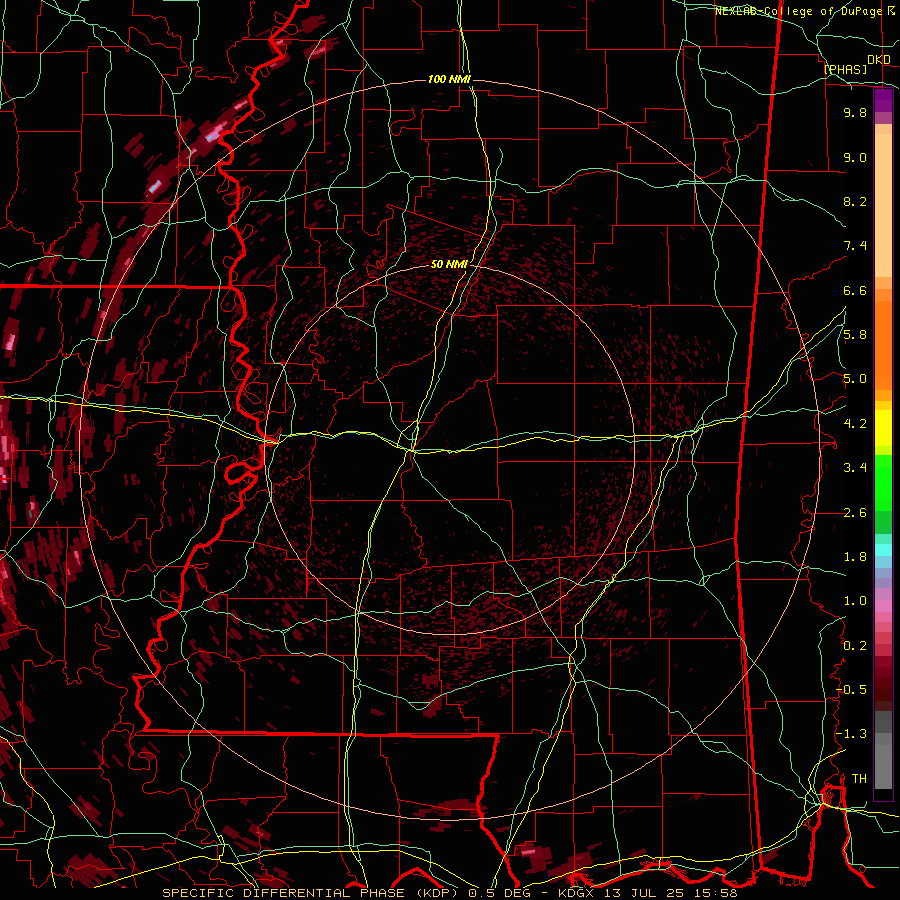This screenshot has width=900, height=900.
Task: Click the [PHAS] units label
Action: tap(845, 69)
